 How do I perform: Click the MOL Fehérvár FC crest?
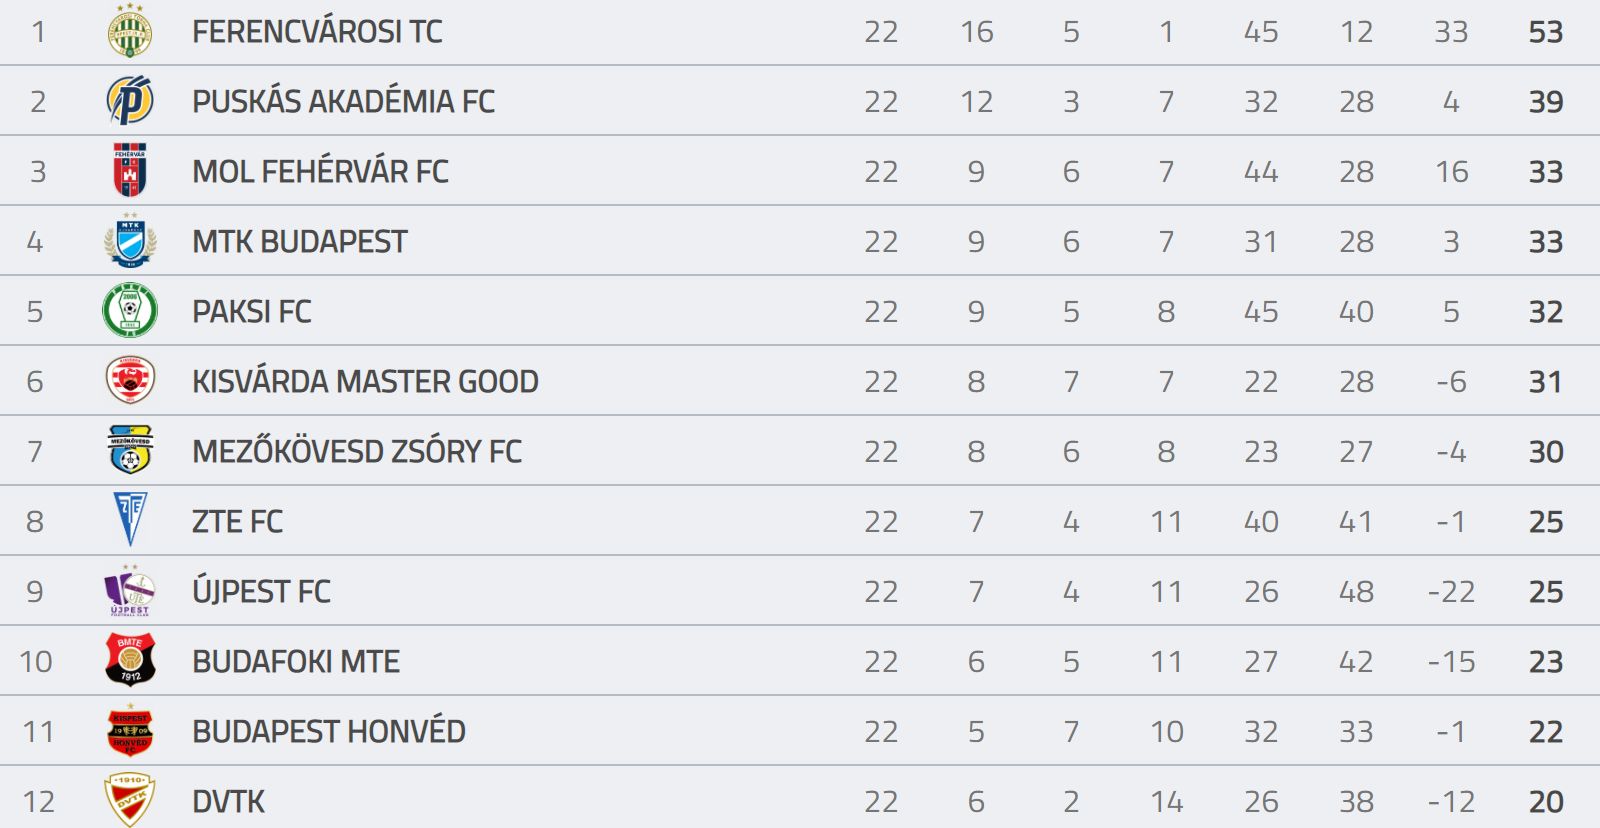click(130, 170)
